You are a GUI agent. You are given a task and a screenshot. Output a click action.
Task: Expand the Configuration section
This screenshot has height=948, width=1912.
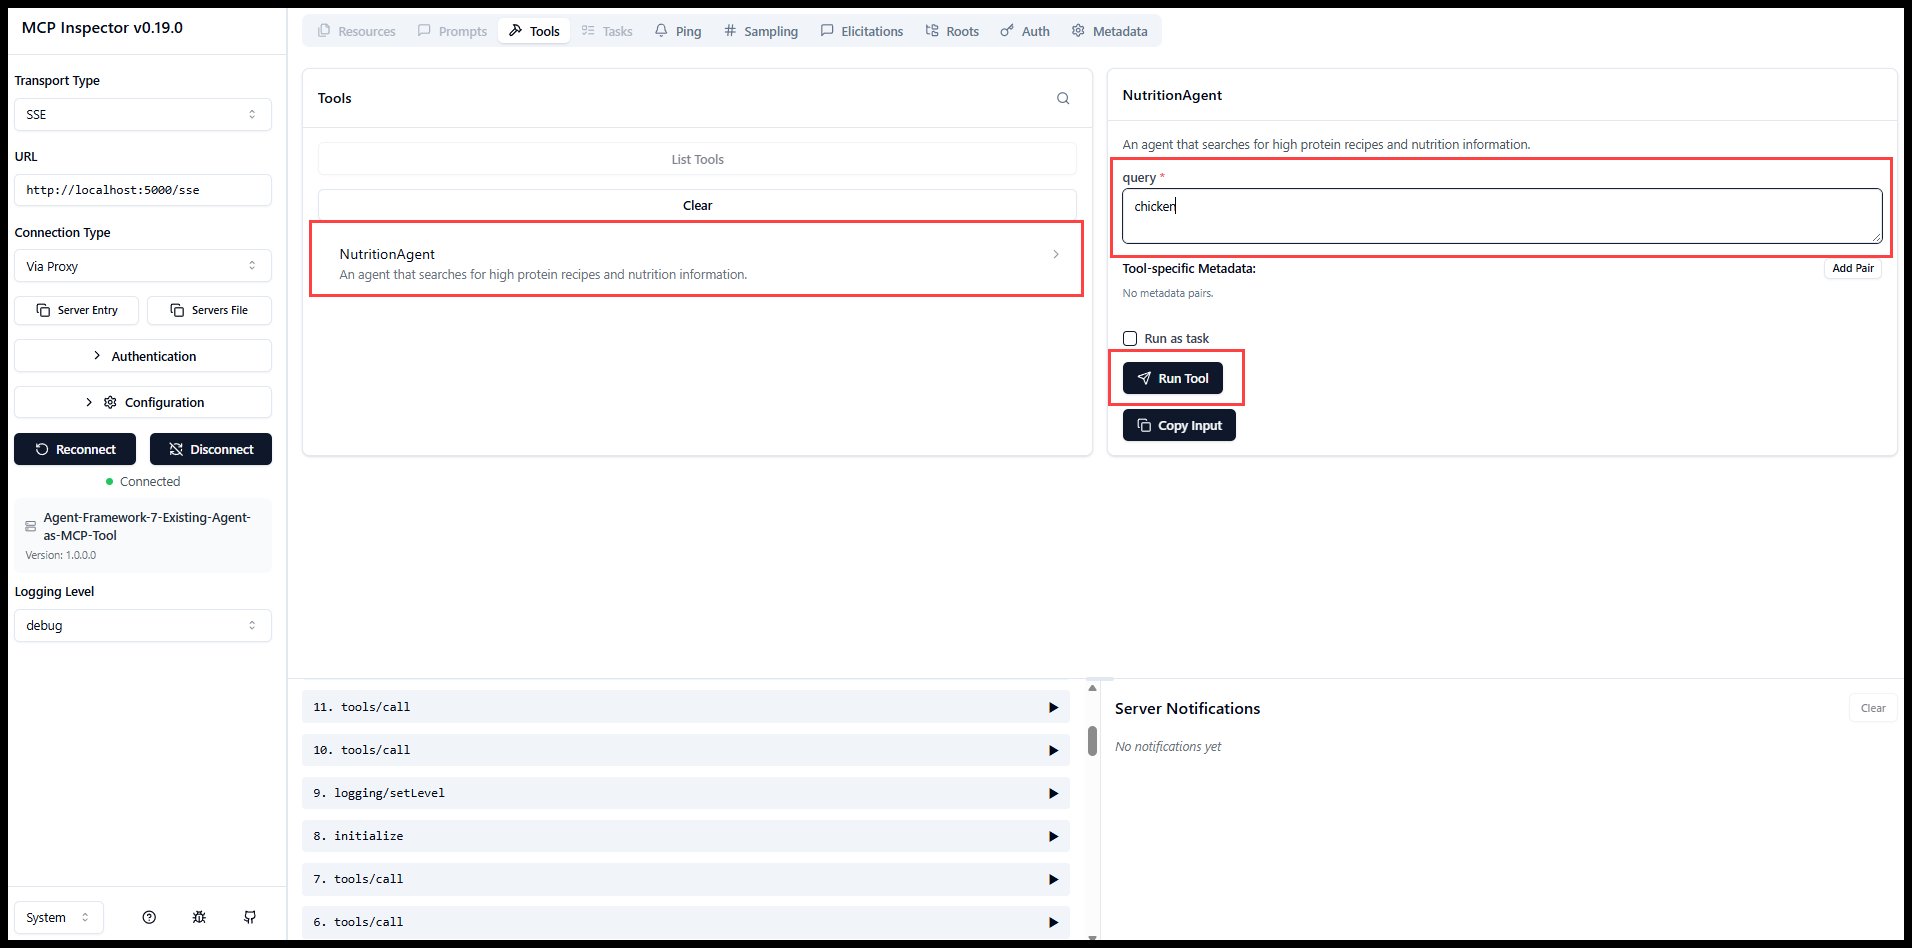click(x=142, y=402)
